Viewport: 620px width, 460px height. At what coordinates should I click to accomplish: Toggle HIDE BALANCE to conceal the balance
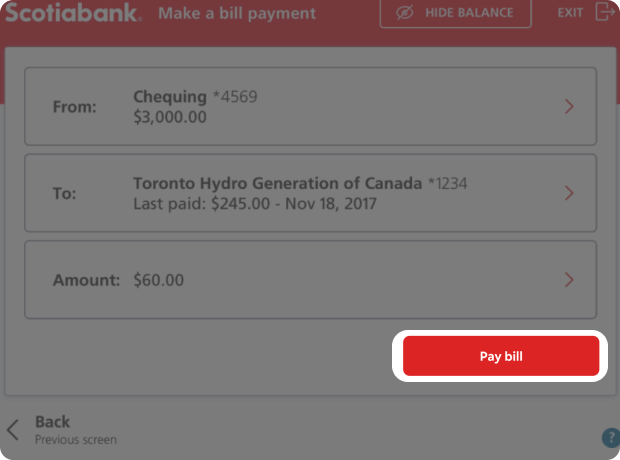(x=470, y=13)
